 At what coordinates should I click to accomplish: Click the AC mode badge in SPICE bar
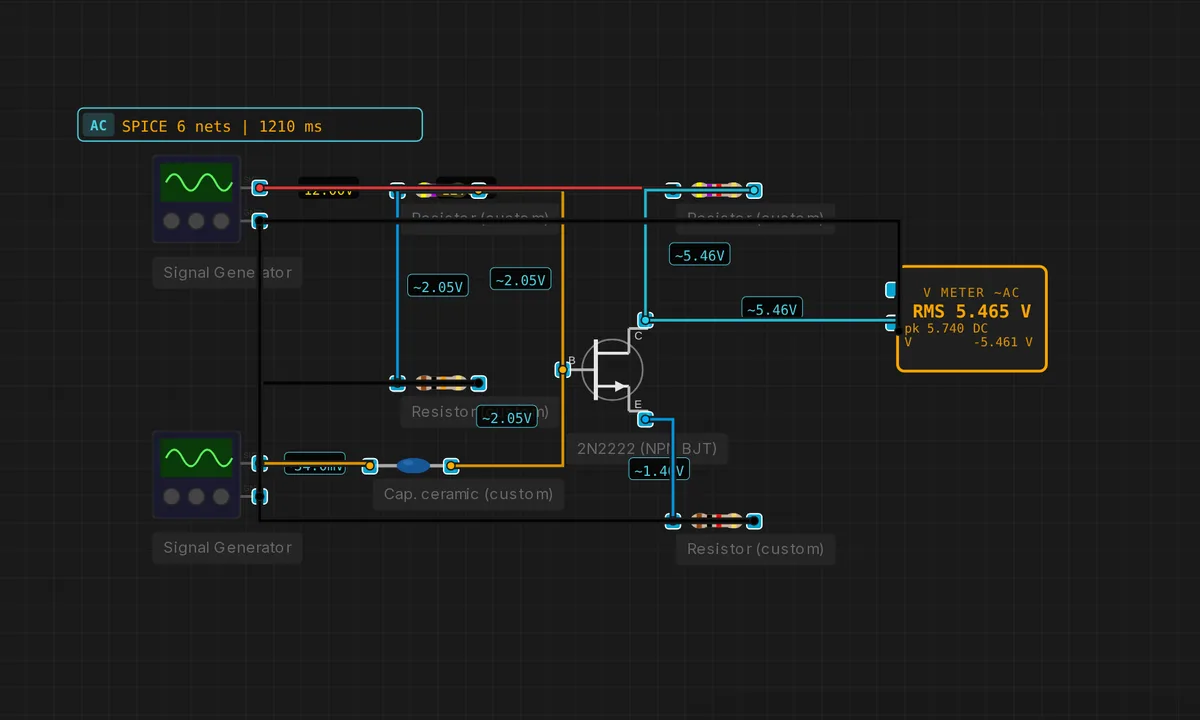click(x=98, y=126)
